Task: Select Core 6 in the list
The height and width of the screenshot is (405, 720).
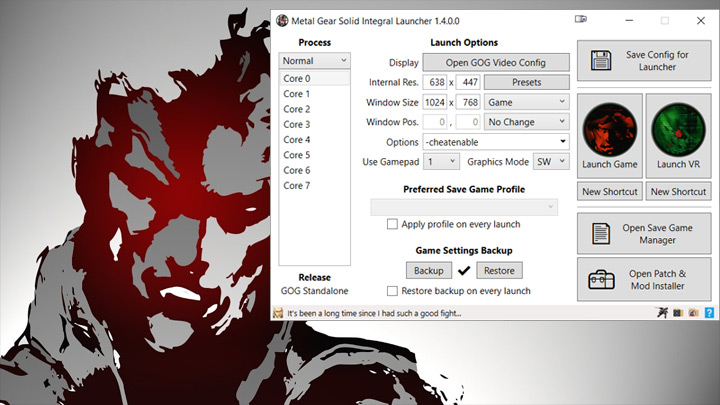Action: [315, 170]
